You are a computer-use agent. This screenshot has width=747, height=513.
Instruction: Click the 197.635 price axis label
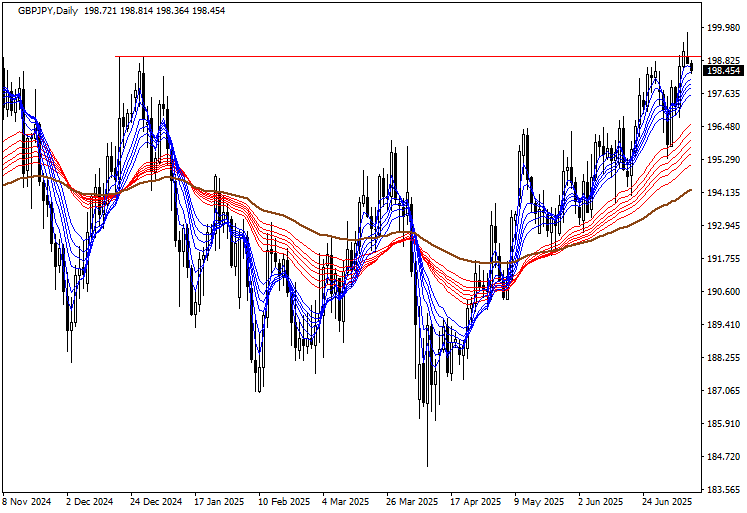tap(724, 93)
